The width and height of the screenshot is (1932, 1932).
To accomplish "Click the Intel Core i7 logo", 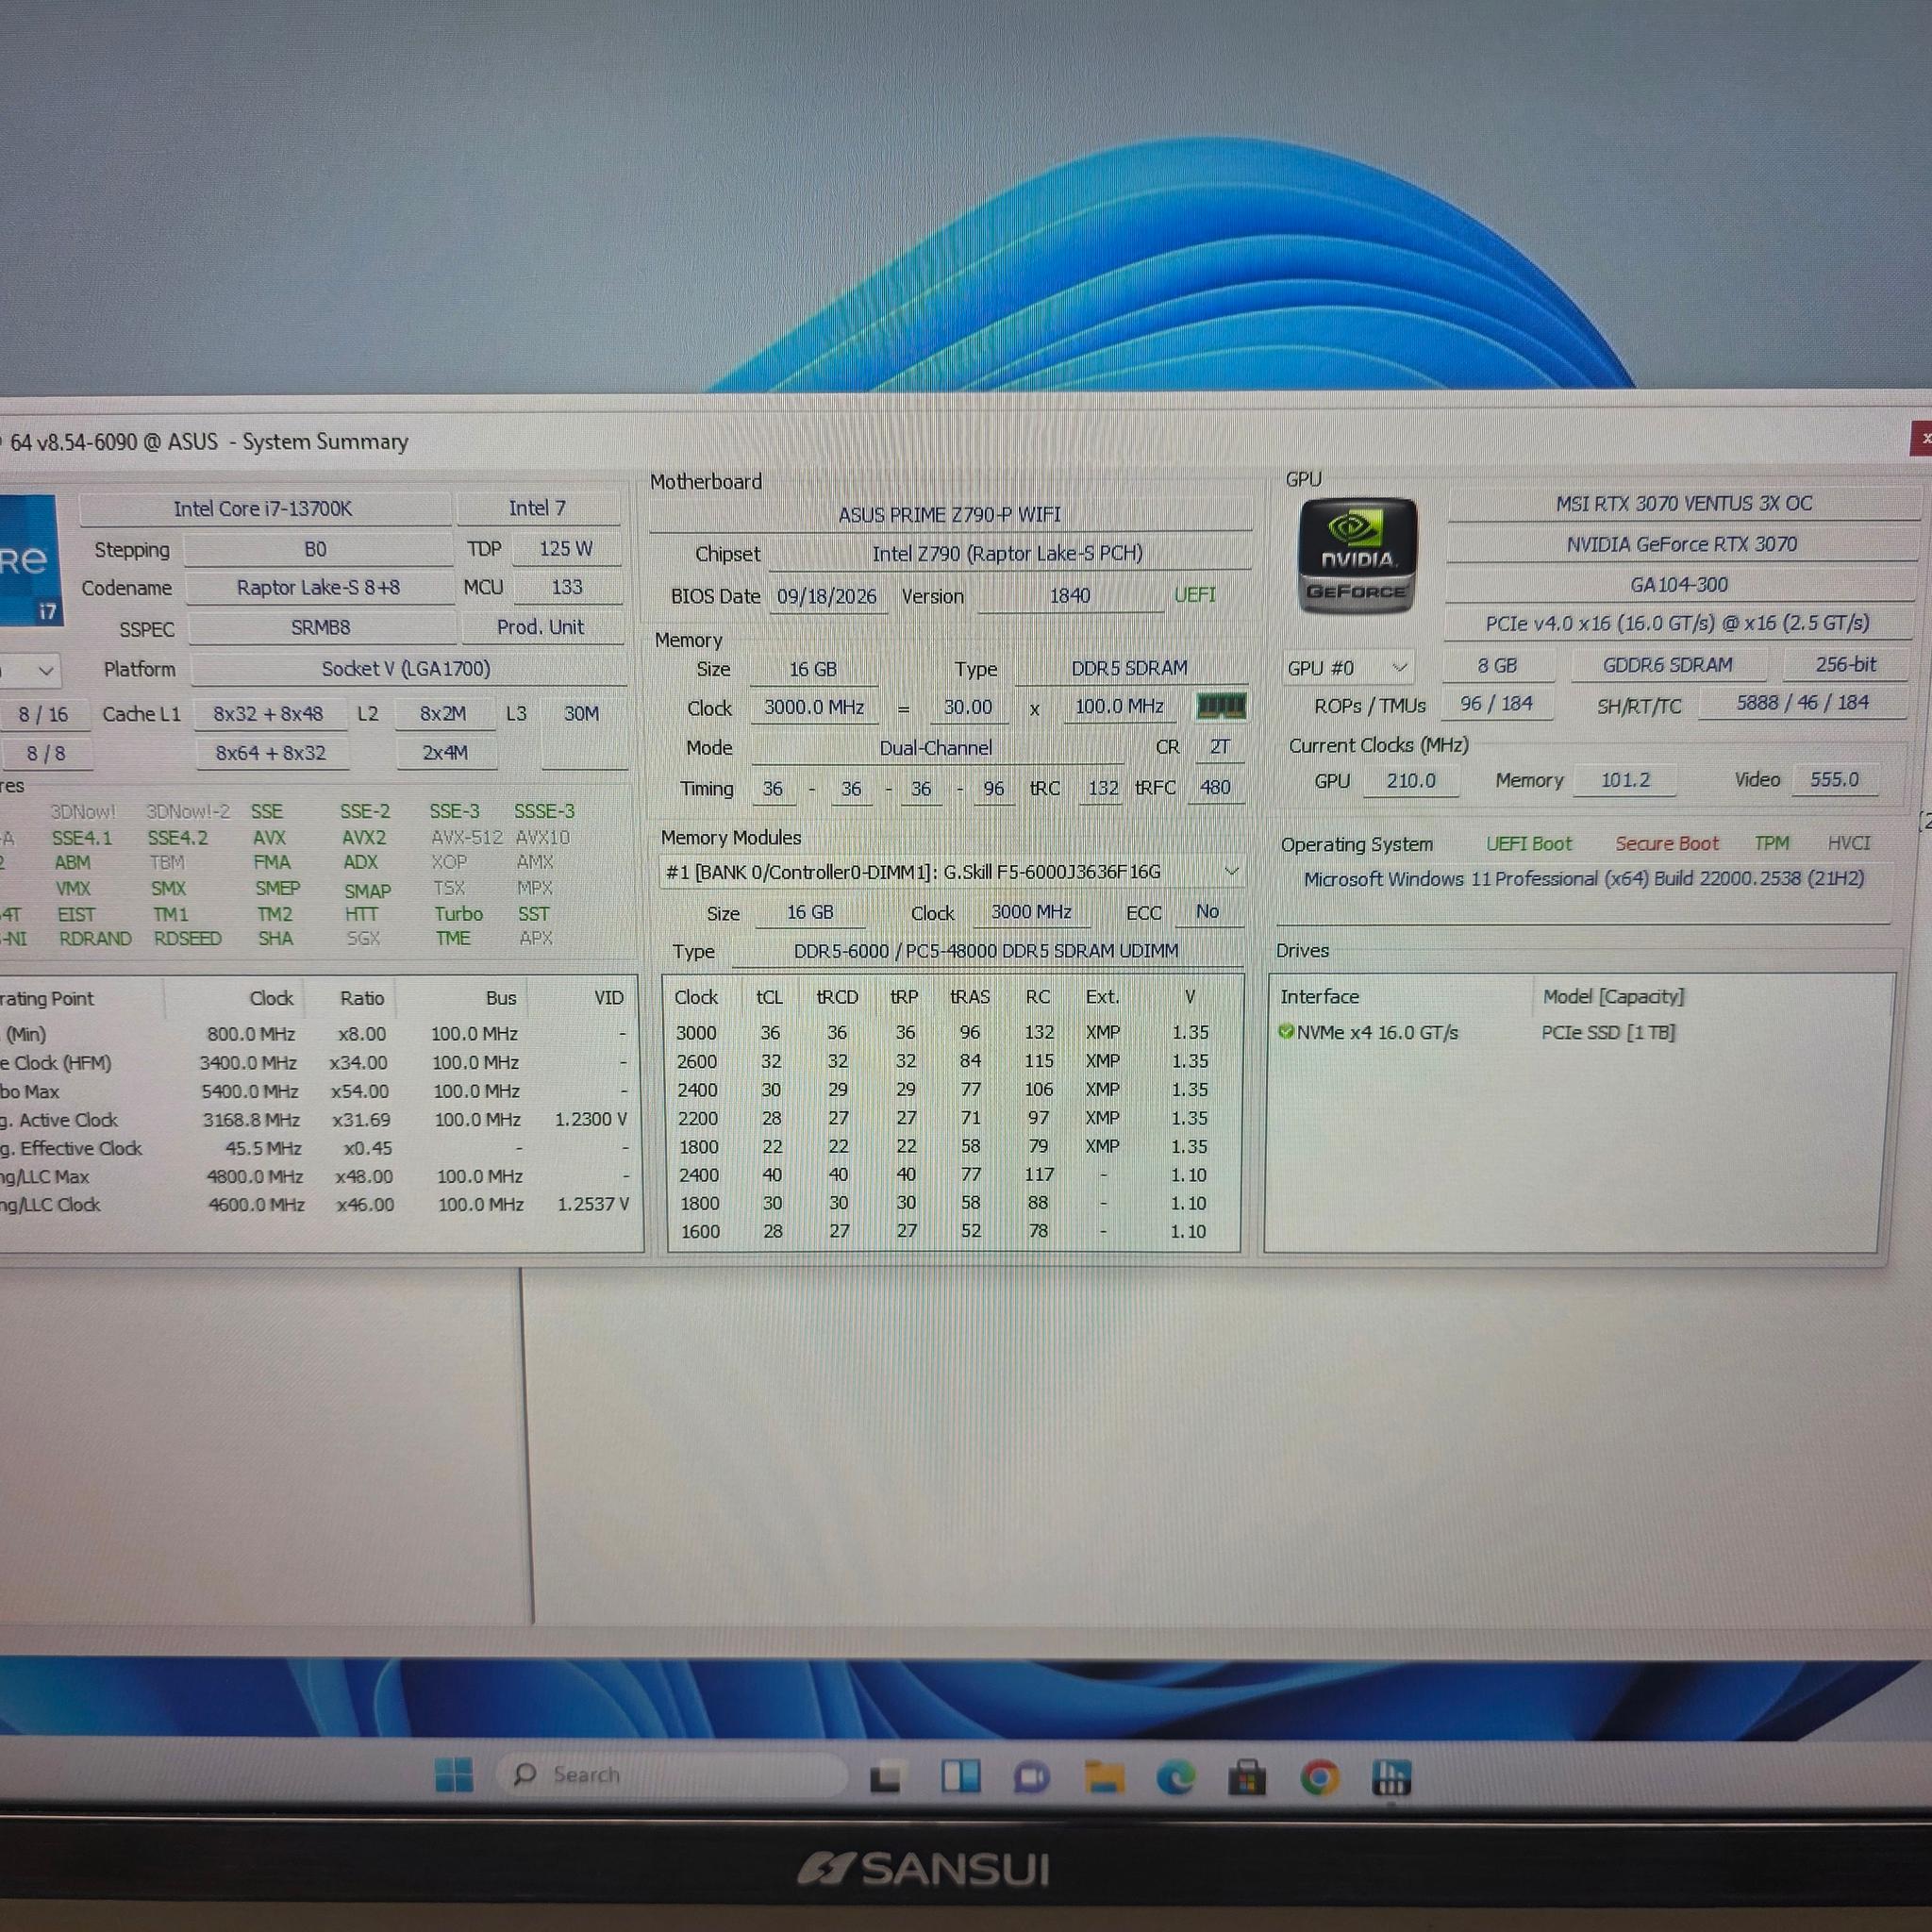I will coord(30,560).
